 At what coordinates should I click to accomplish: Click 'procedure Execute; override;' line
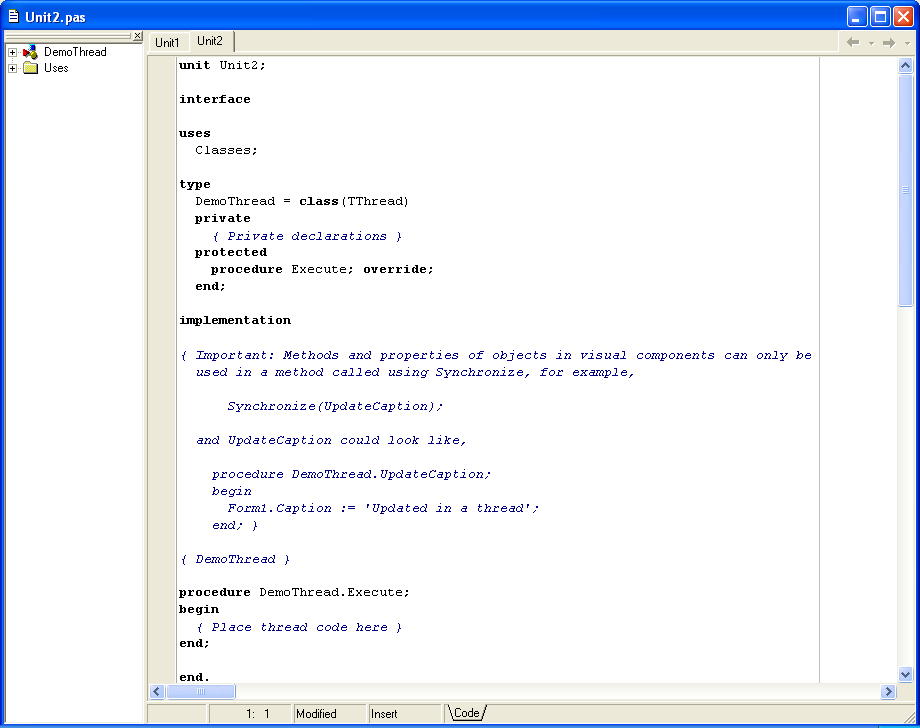322,269
